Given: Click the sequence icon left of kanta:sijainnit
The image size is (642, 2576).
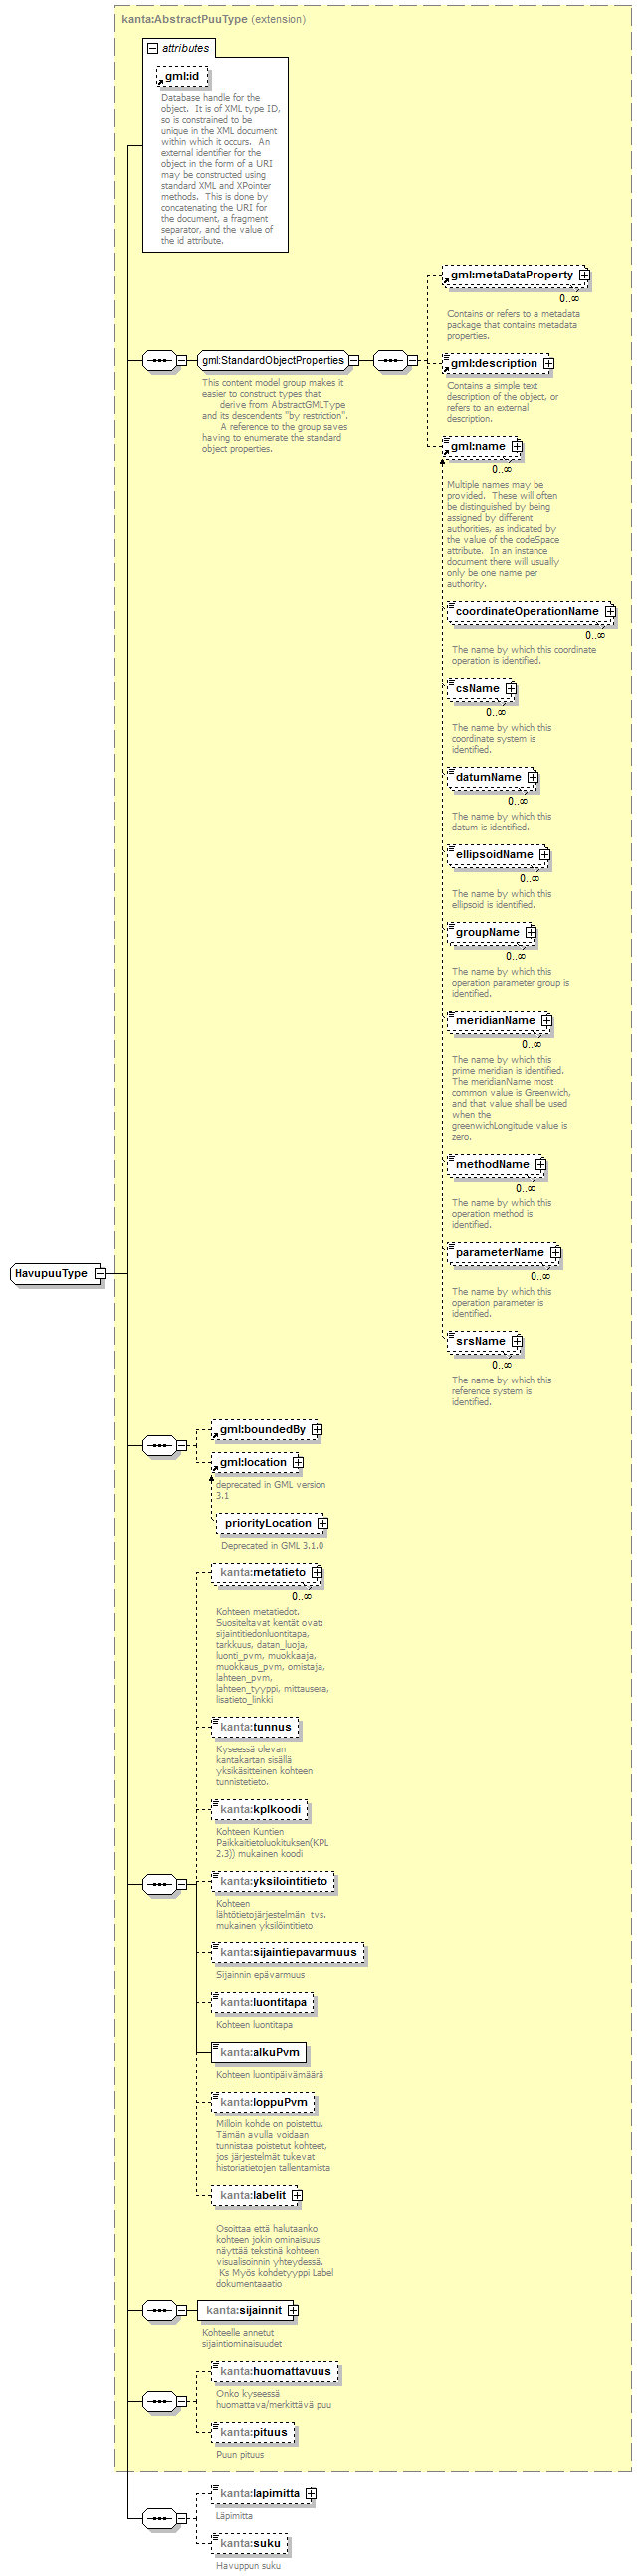Looking at the screenshot, I should (159, 2311).
